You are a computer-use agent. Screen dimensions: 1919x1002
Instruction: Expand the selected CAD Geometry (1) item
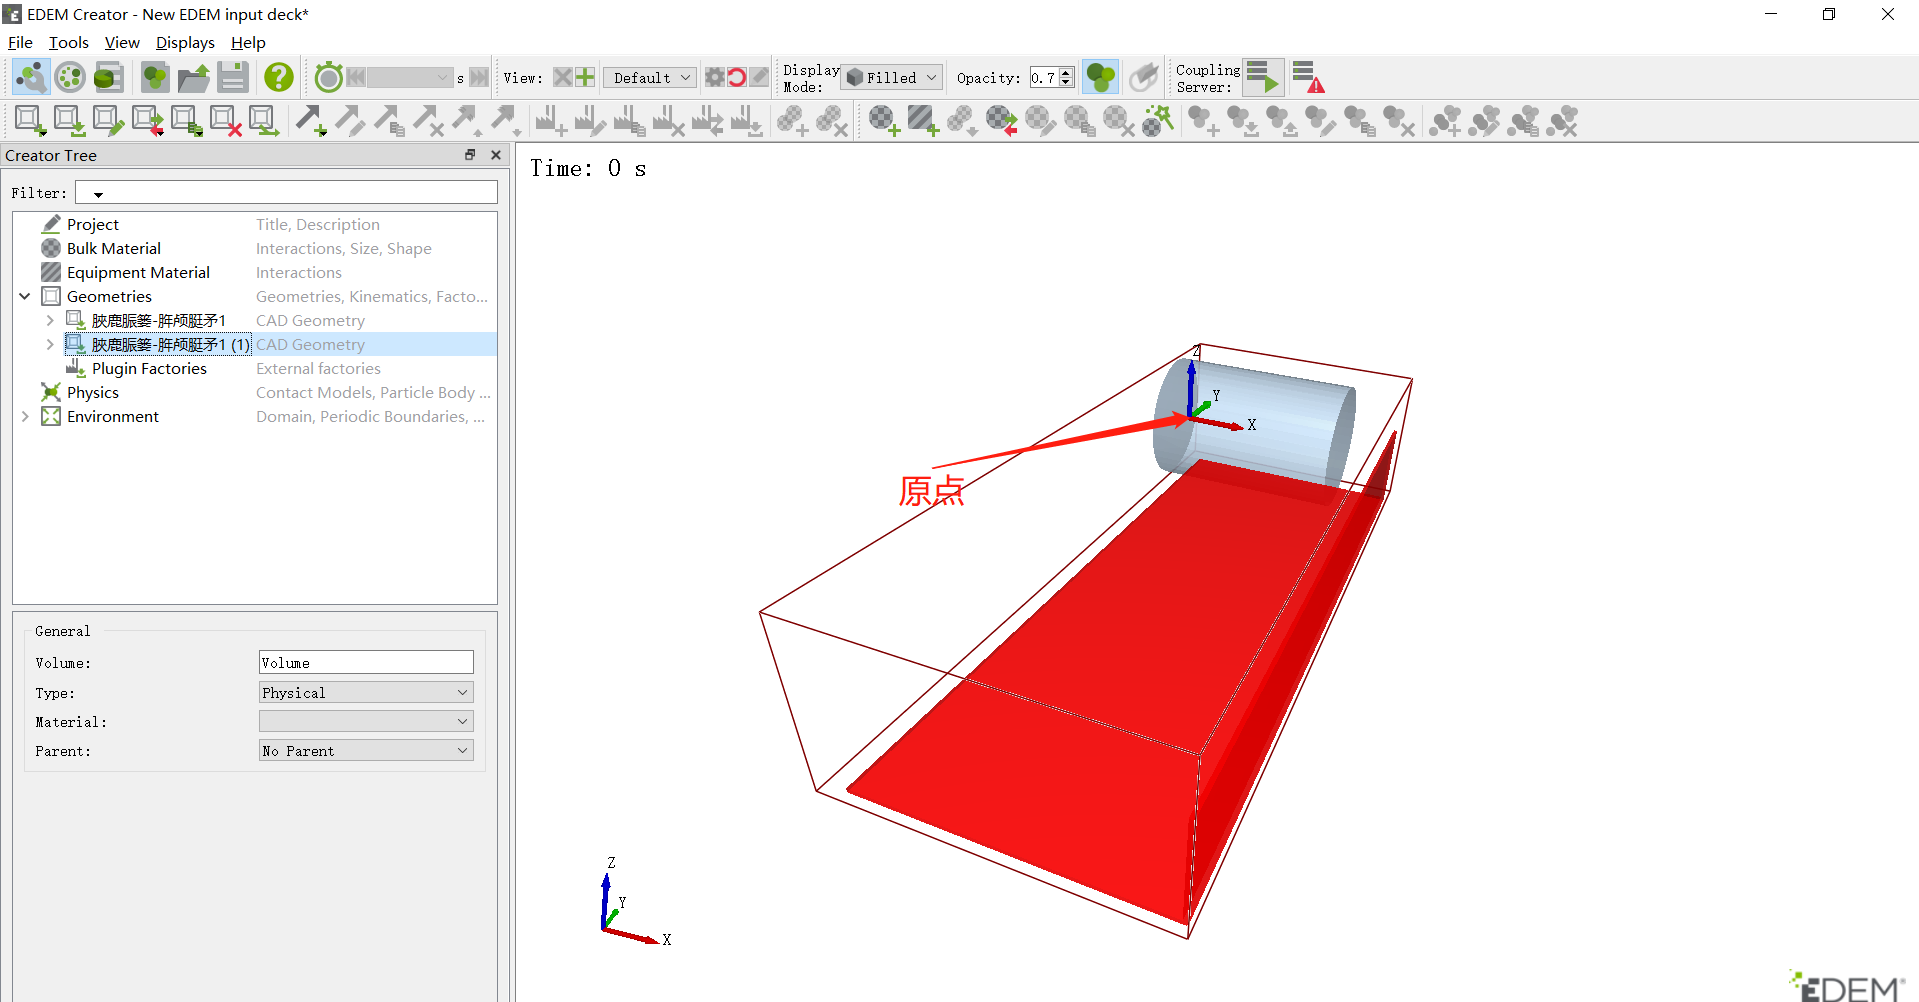(50, 345)
